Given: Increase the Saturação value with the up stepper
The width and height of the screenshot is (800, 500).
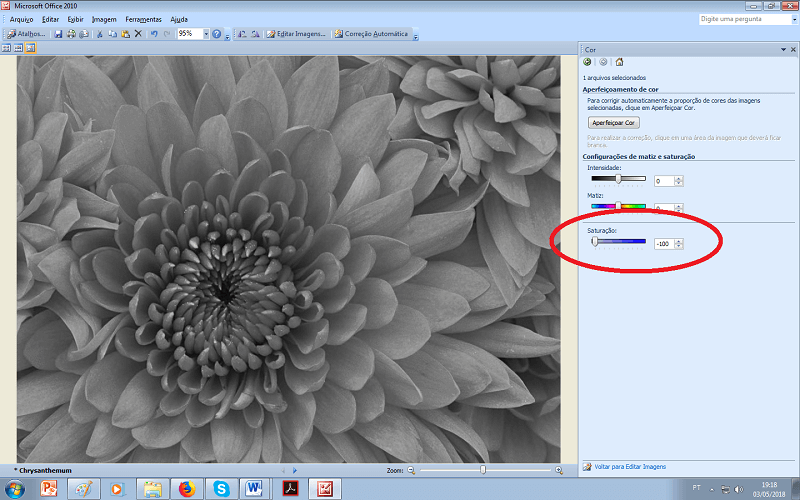Looking at the screenshot, I should (679, 241).
